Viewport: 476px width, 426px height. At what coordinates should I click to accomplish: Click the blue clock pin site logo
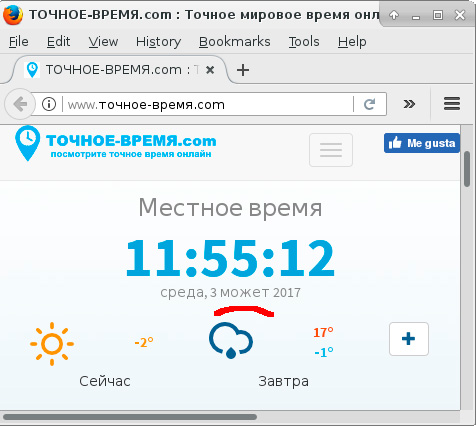(27, 143)
